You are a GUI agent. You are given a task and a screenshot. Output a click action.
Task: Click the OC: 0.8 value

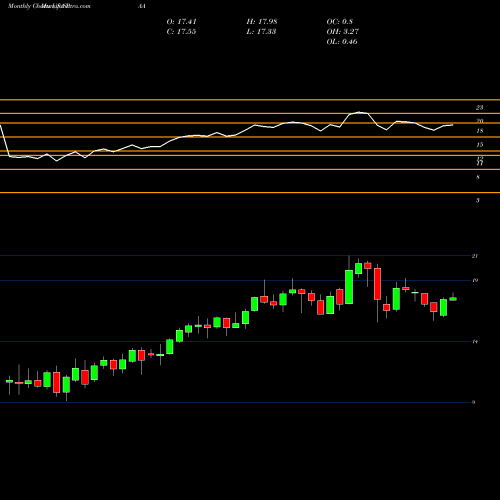(340, 22)
